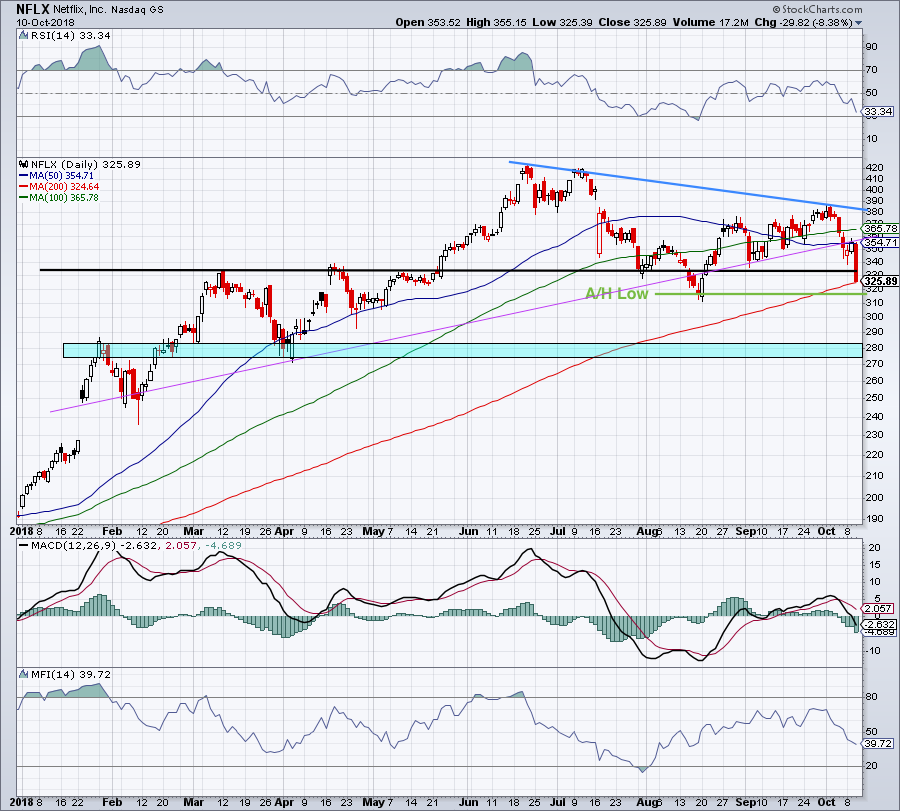This screenshot has height=811, width=900.
Task: Click the RSI(14) area-chart legend icon
Action: [24, 35]
